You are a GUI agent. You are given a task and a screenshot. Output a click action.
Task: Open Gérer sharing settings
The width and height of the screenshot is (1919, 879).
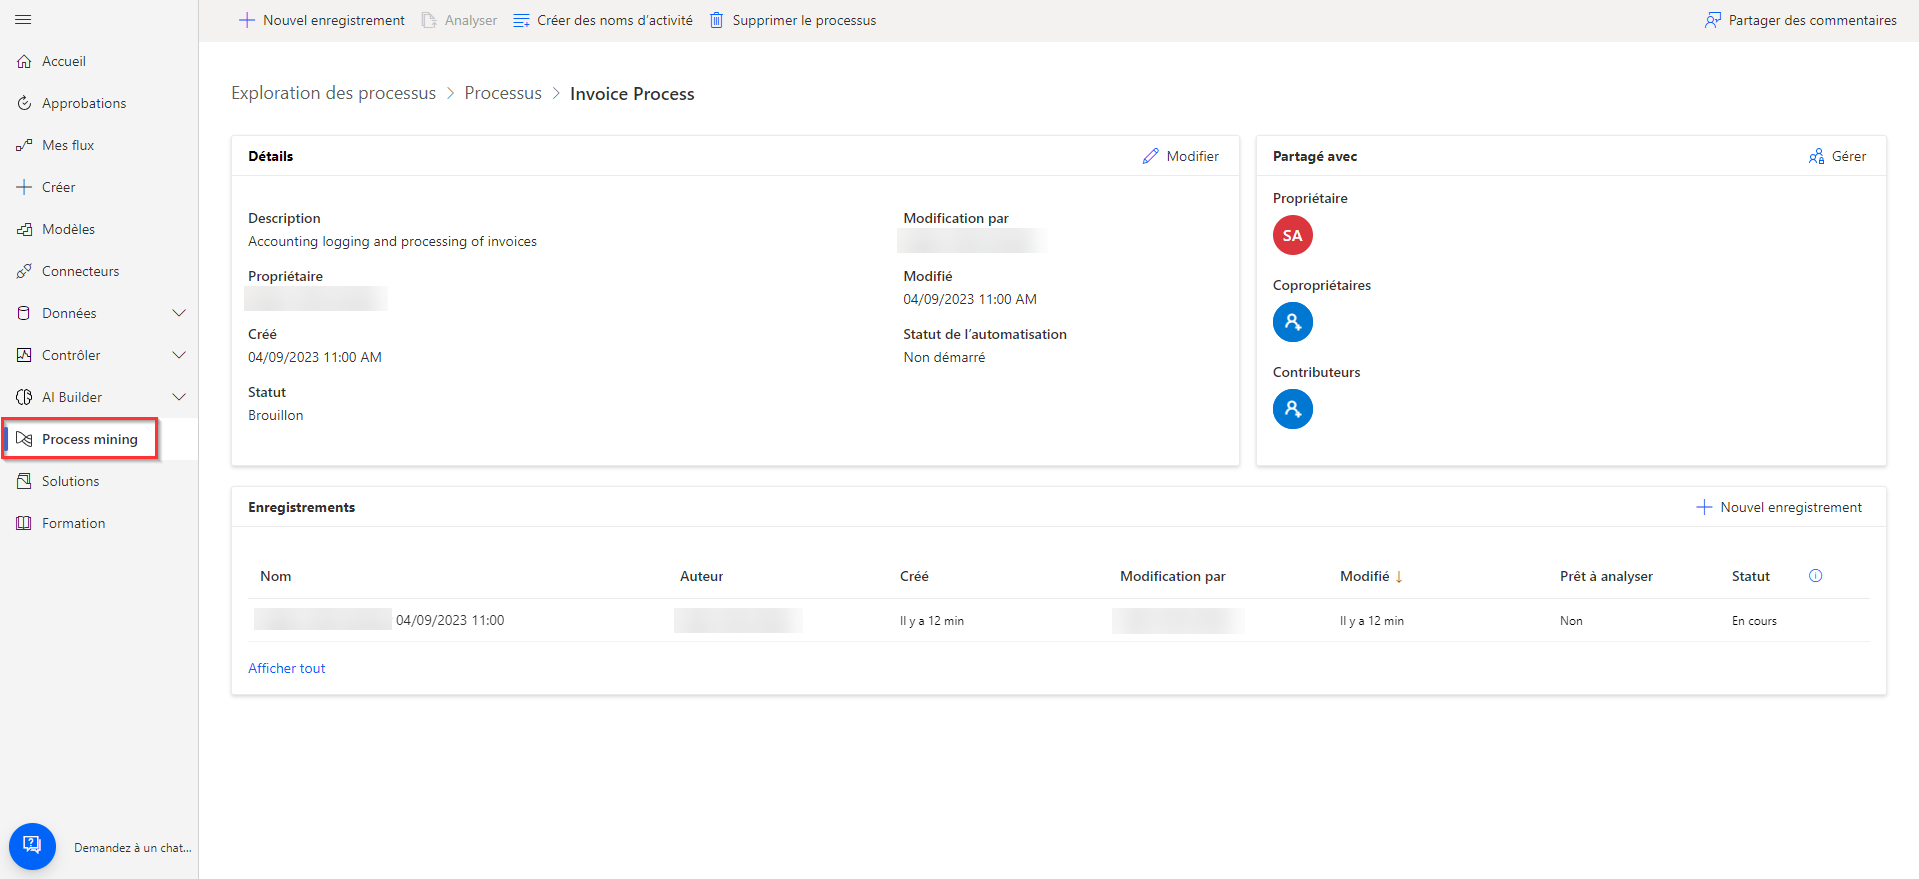point(1837,156)
